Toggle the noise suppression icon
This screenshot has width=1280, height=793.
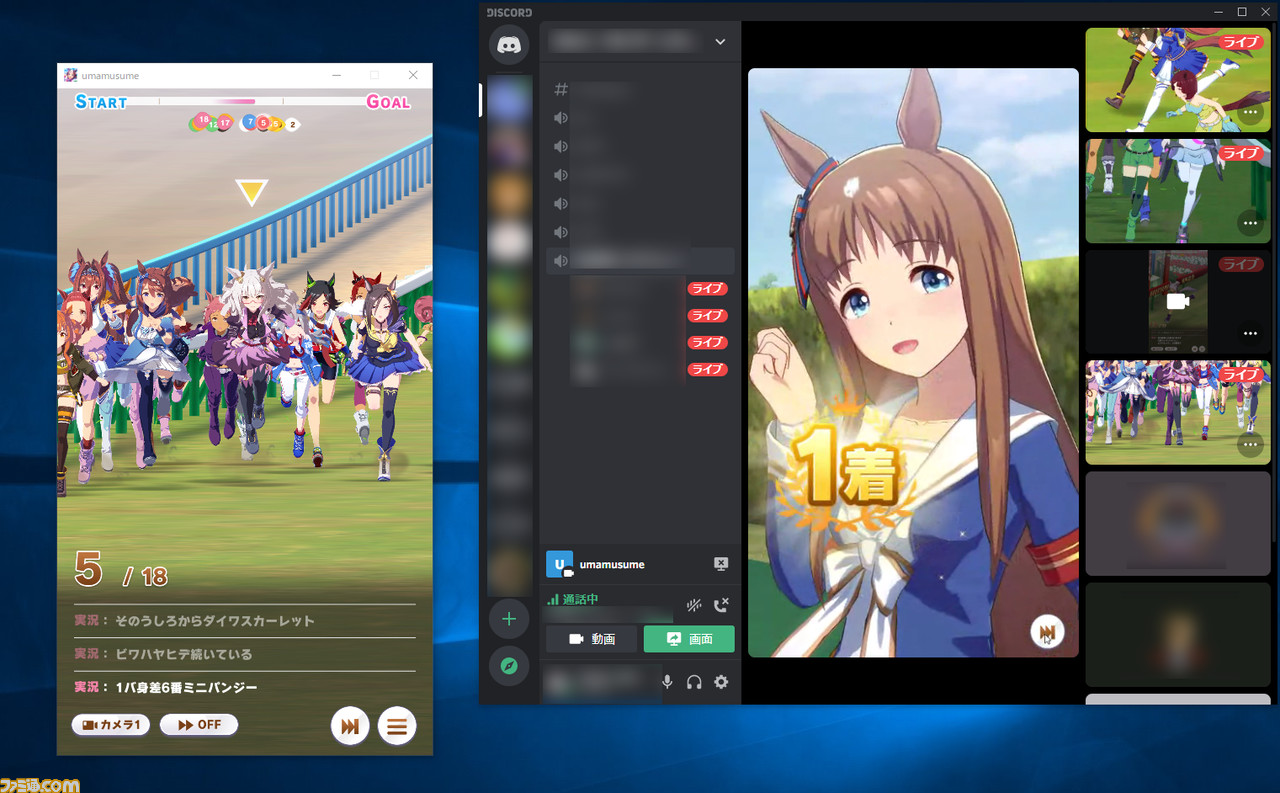click(694, 605)
